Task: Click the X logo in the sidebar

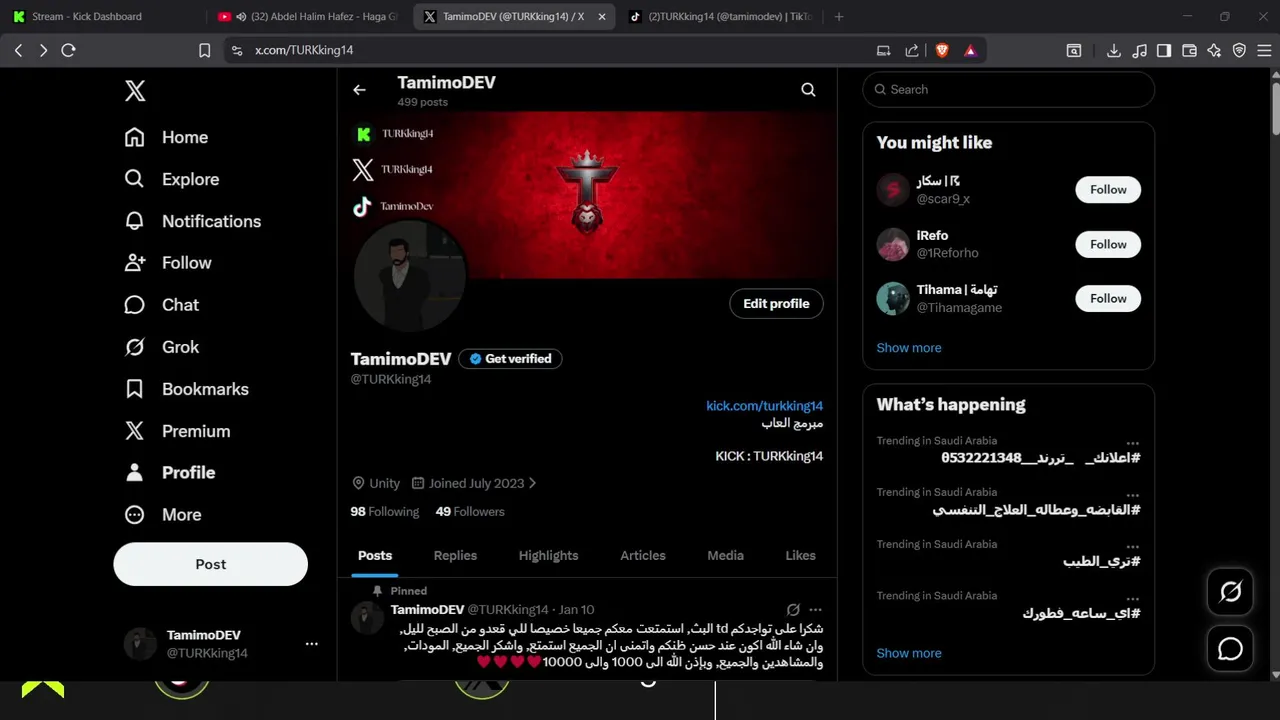Action: pos(135,91)
